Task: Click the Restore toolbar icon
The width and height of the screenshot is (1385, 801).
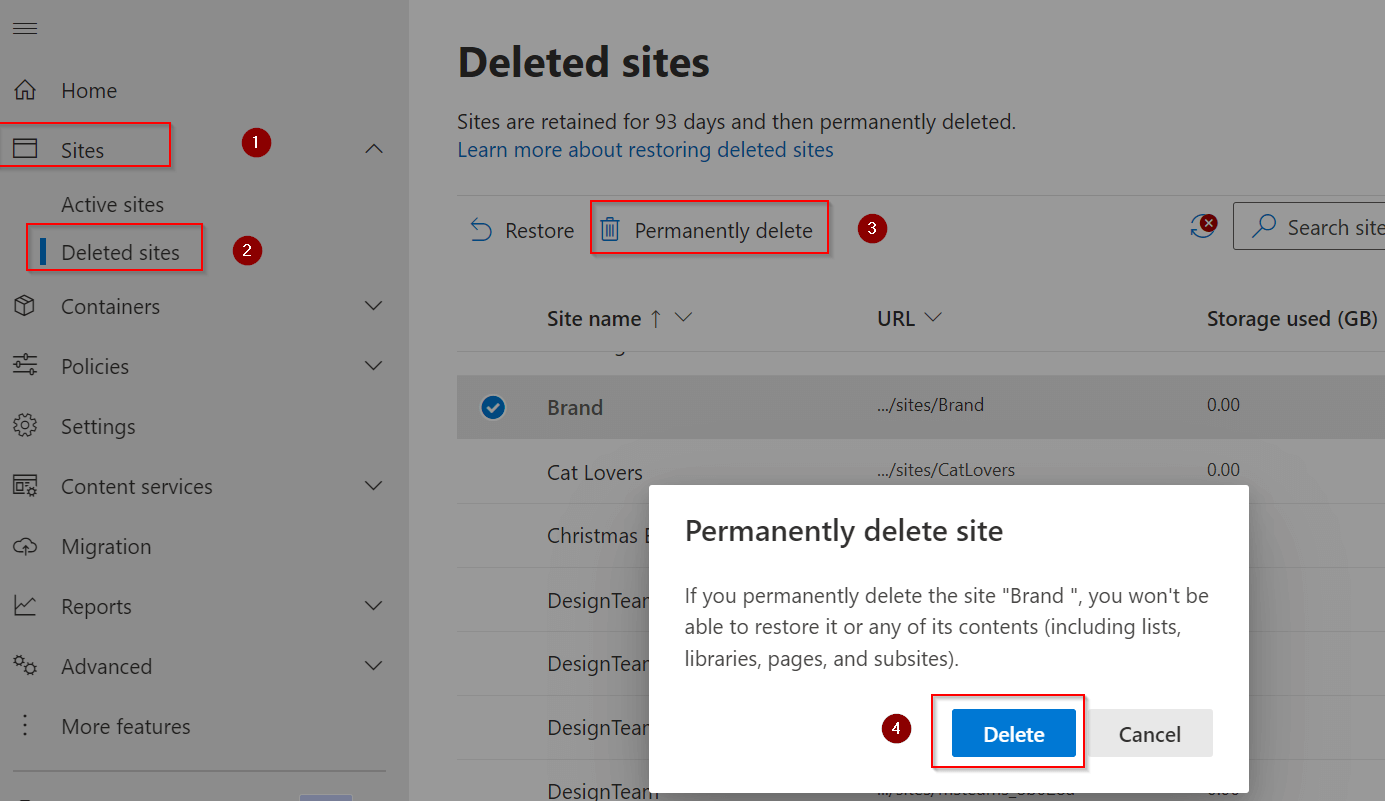Action: click(481, 229)
